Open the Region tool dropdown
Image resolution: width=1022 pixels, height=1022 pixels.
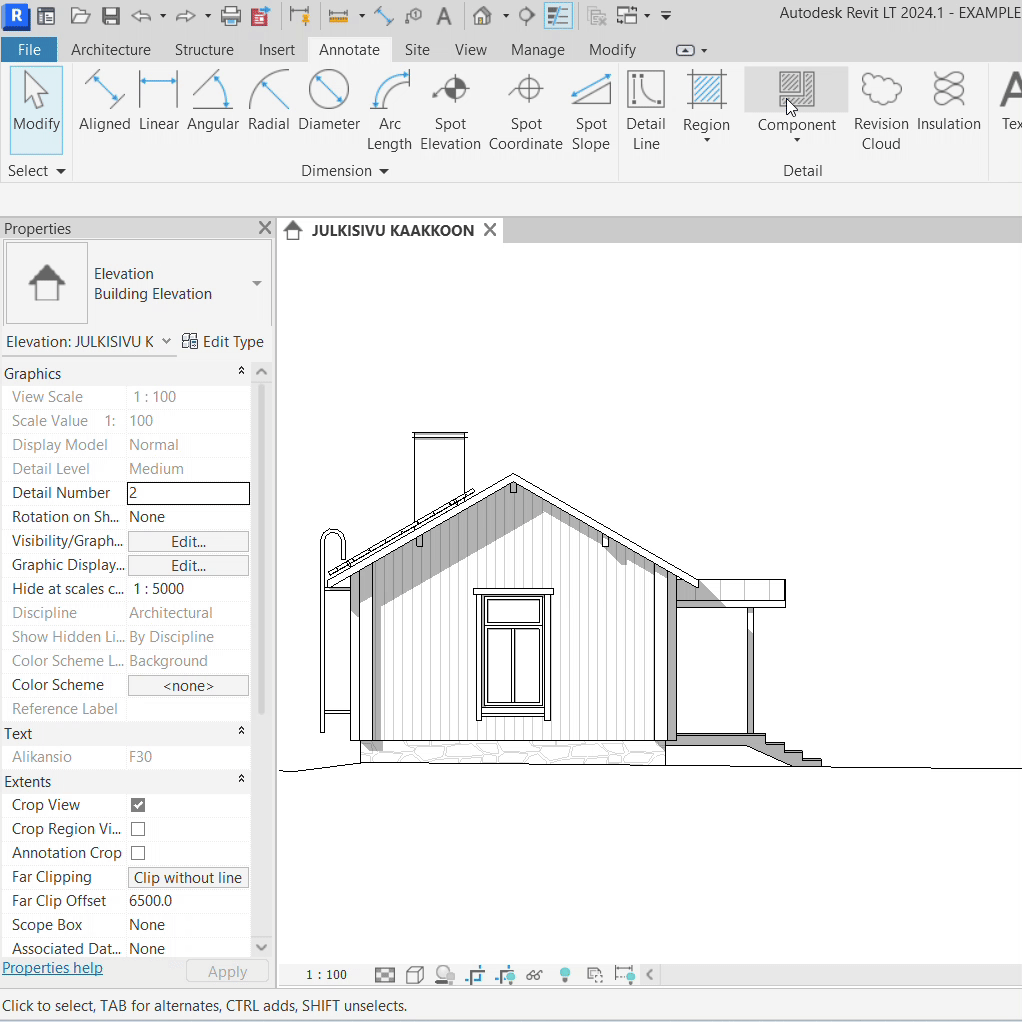tap(706, 139)
